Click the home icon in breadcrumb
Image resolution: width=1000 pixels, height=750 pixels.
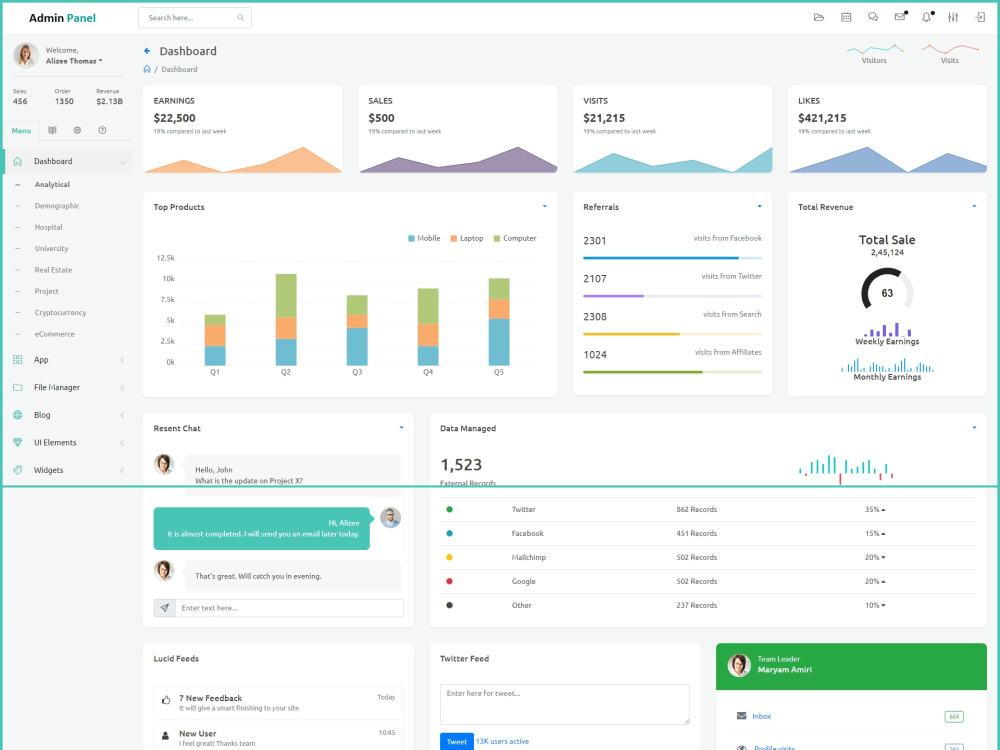[147, 69]
